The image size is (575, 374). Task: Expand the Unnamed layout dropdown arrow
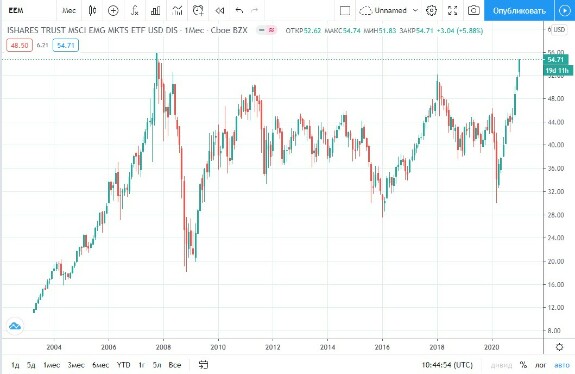tap(415, 11)
